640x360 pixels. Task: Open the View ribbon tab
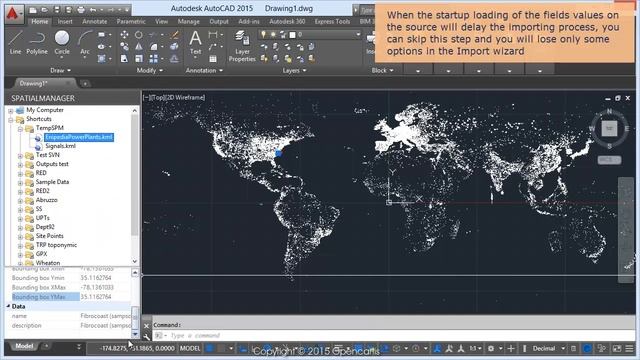161,21
